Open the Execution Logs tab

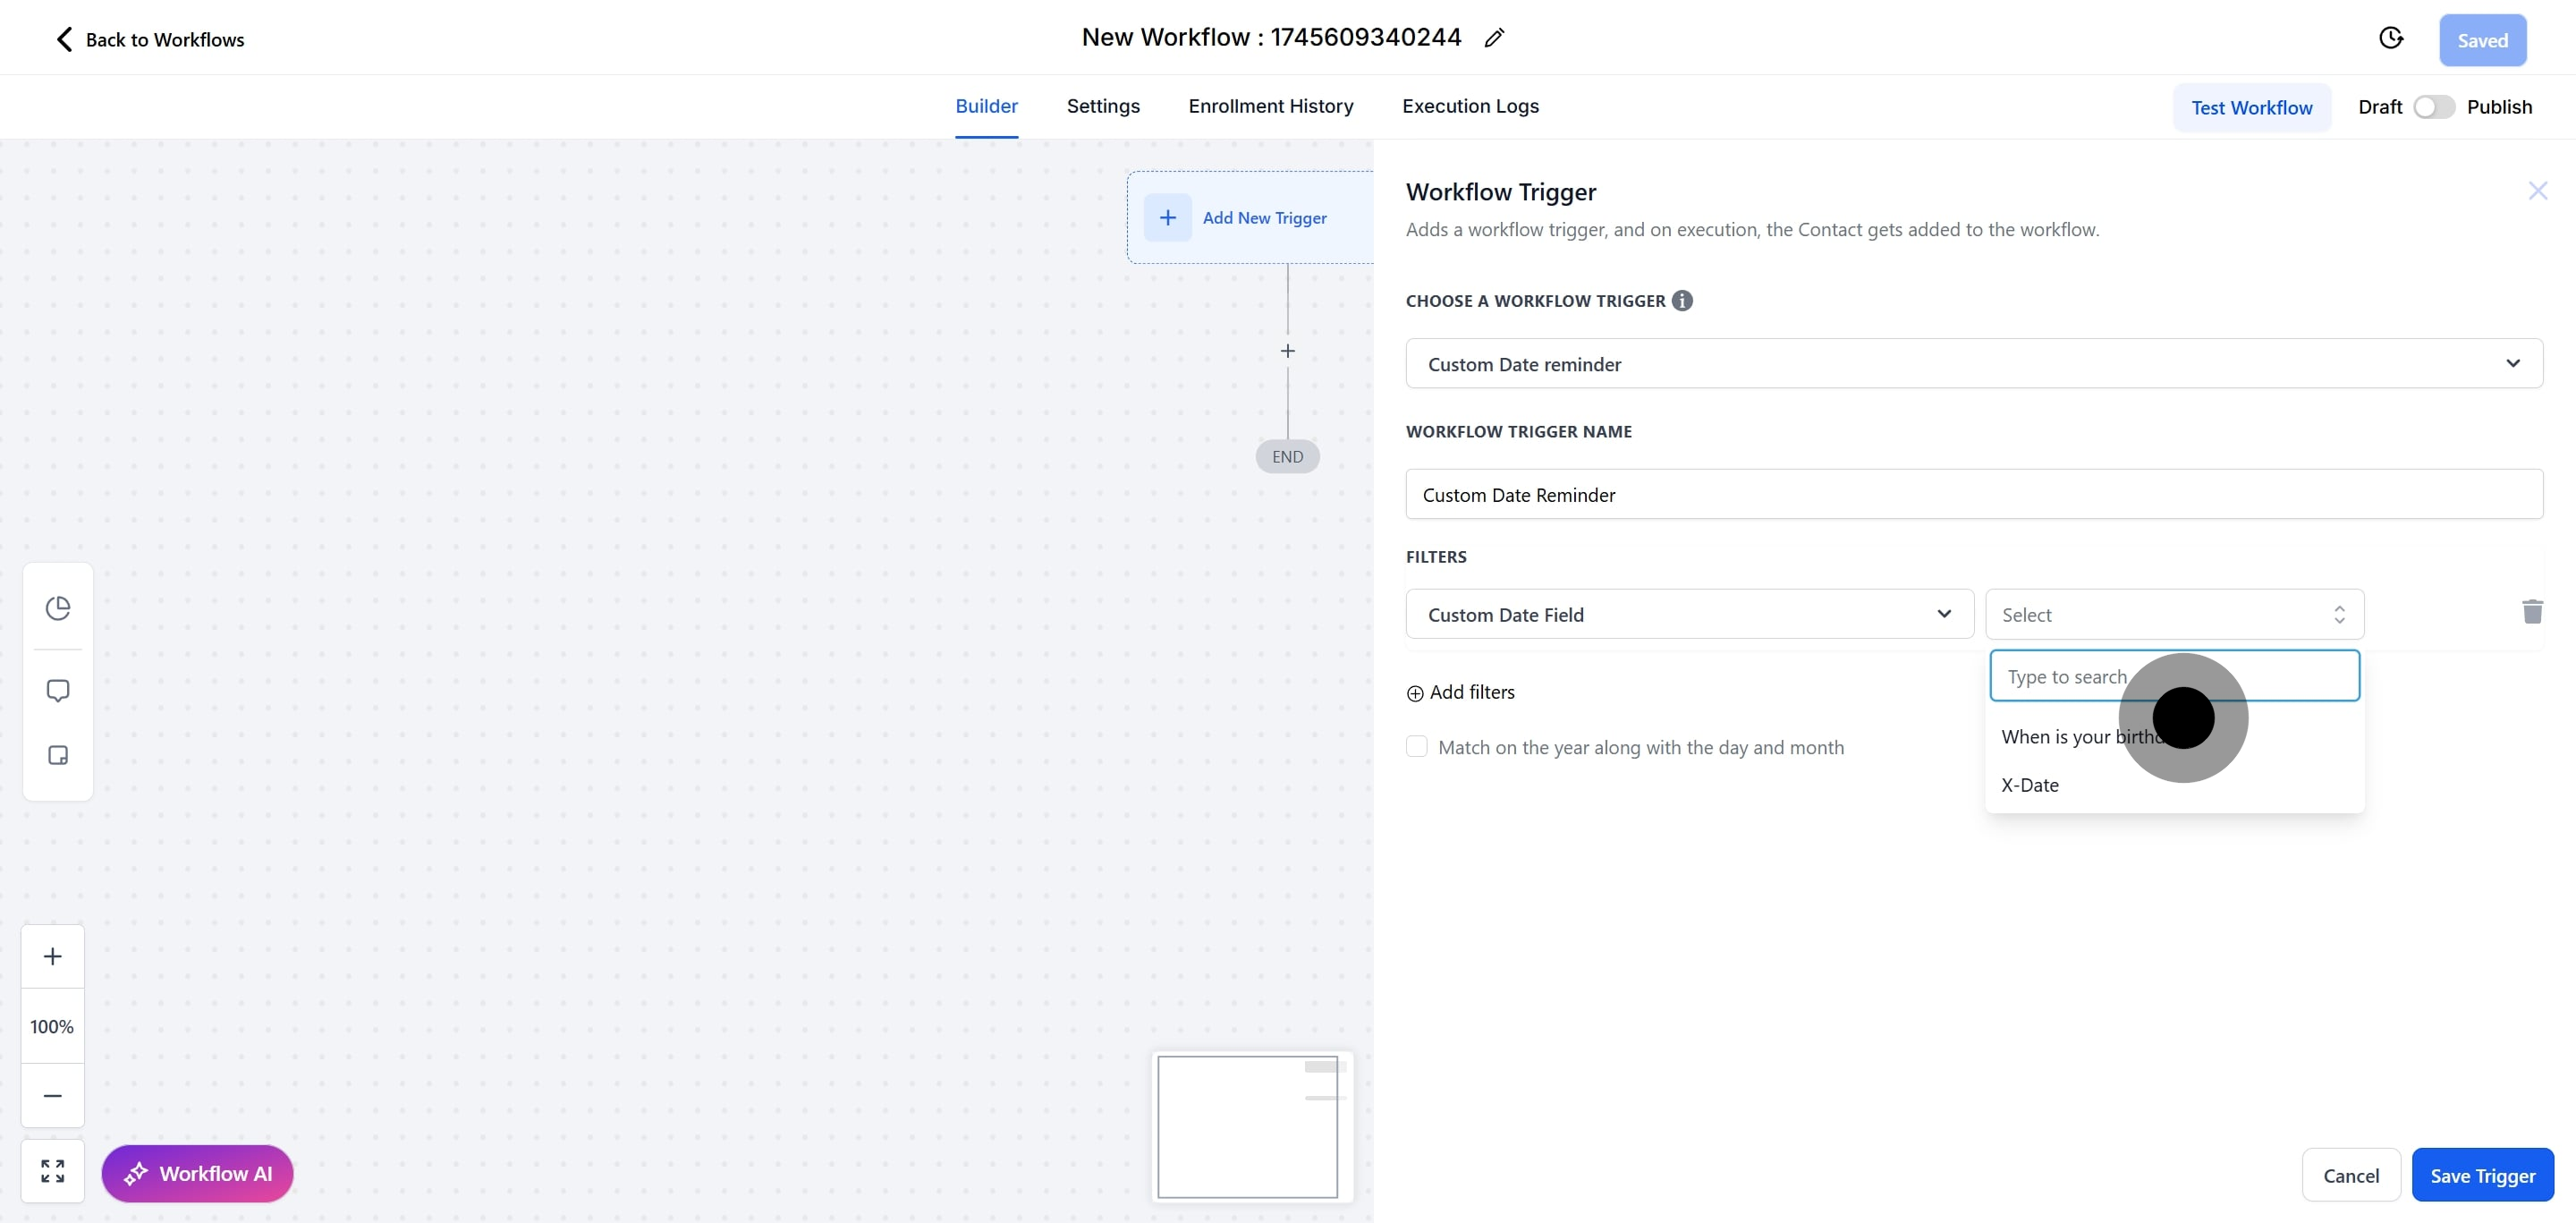click(x=1470, y=106)
